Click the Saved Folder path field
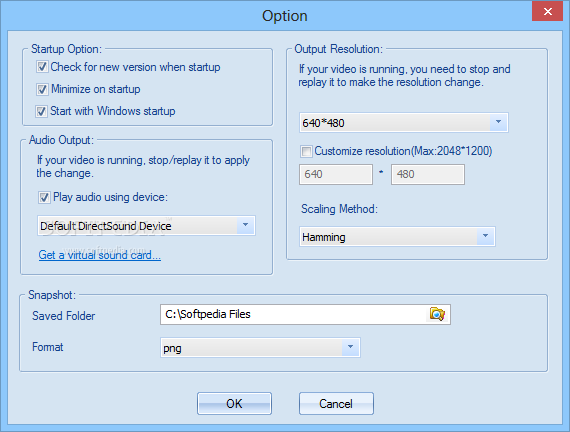The image size is (570, 432). point(293,314)
